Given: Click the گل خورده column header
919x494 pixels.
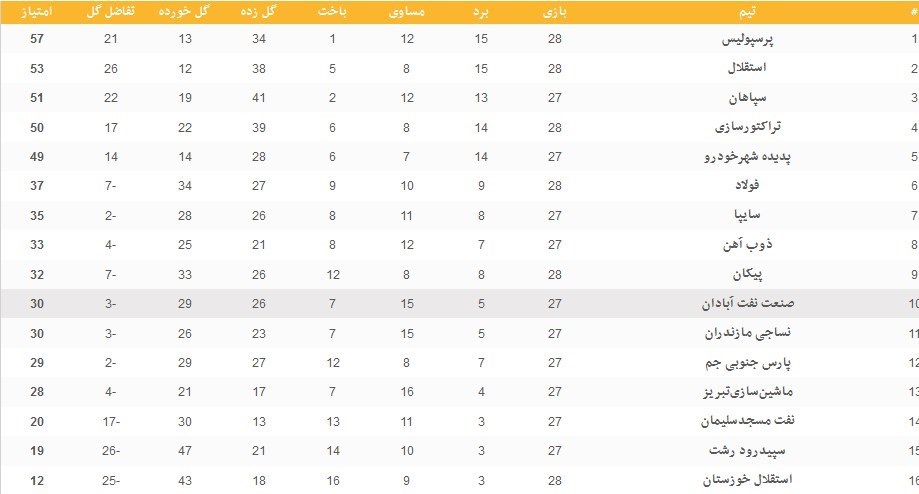Looking at the screenshot, I should click(184, 11).
